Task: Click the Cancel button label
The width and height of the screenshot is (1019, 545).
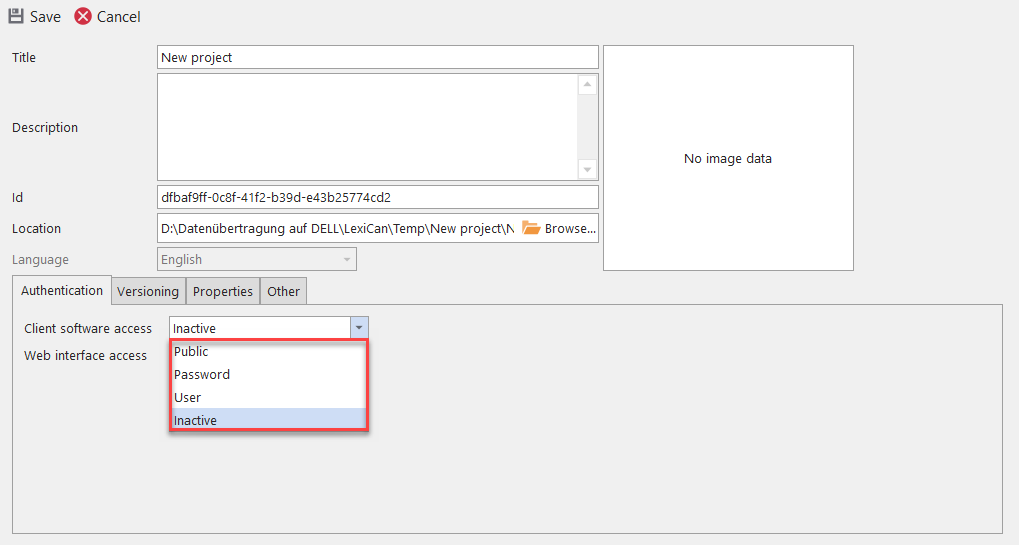Action: (118, 17)
